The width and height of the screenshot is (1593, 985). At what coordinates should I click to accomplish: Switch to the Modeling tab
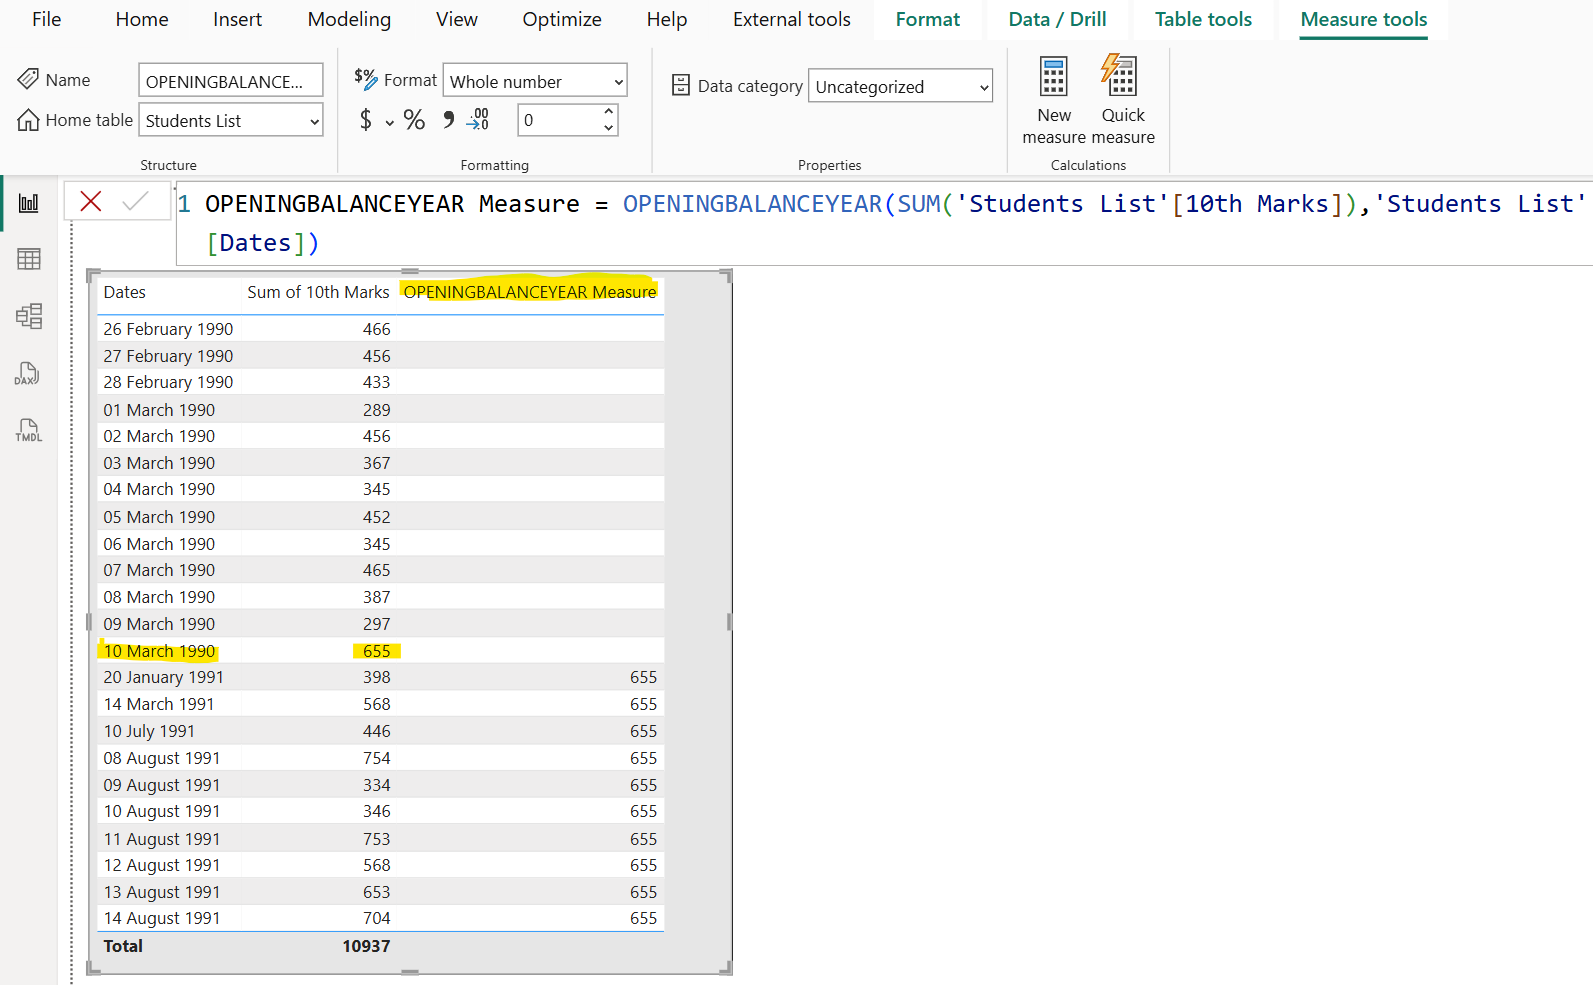pyautogui.click(x=349, y=19)
